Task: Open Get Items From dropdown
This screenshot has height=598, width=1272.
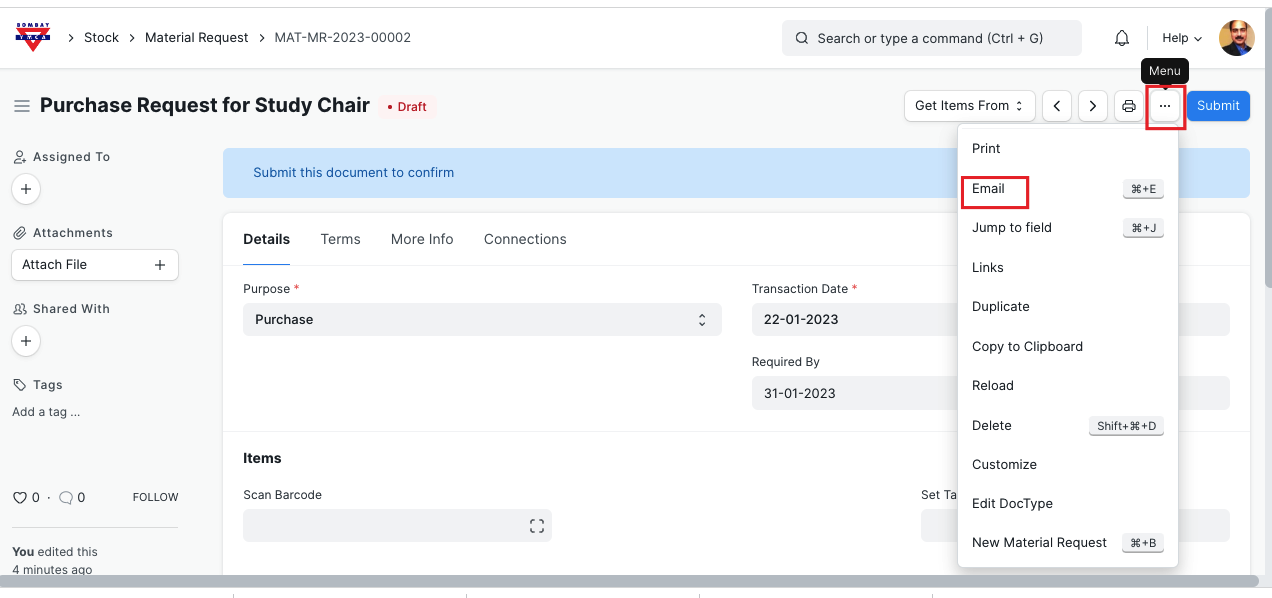Action: coord(968,106)
